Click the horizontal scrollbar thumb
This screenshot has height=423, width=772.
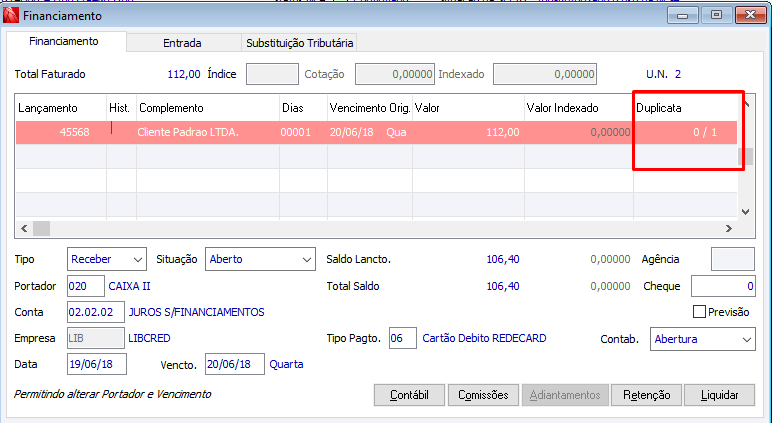(41, 228)
